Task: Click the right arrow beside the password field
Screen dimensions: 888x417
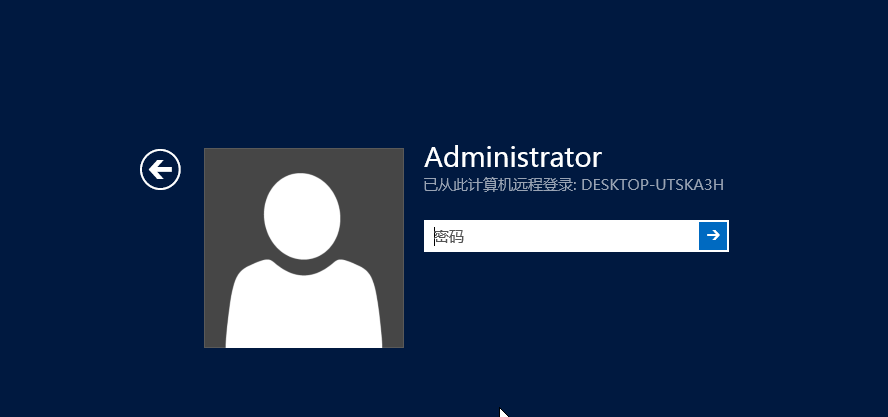Action: tap(713, 236)
